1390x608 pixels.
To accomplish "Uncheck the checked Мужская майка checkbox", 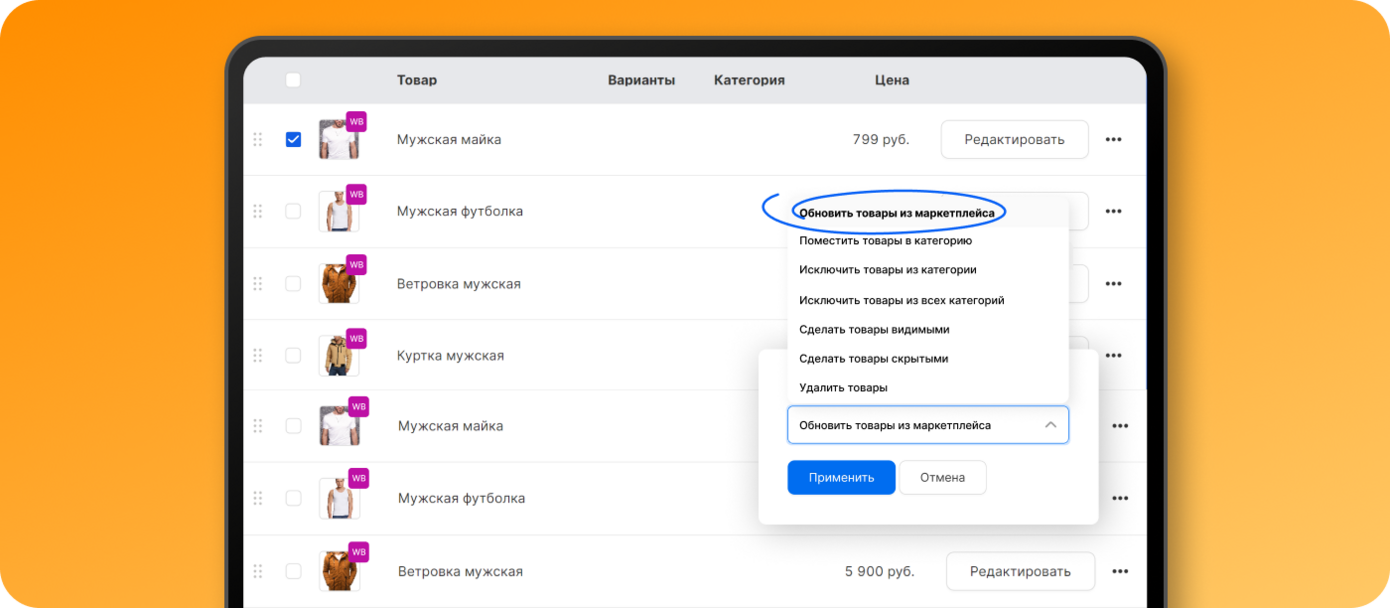I will pos(293,140).
